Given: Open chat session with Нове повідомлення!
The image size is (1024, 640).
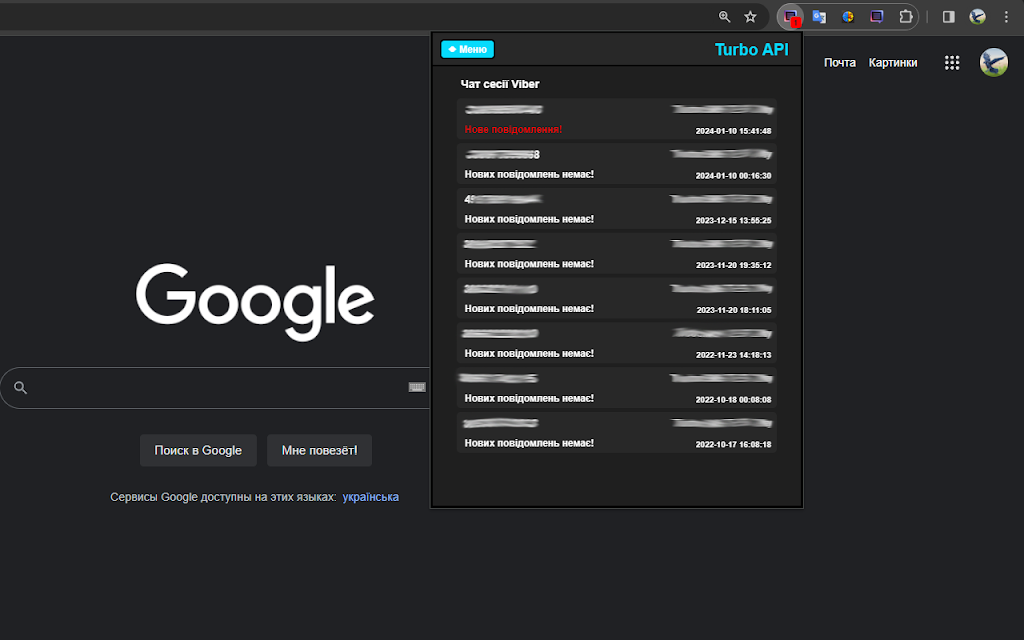Looking at the screenshot, I should pyautogui.click(x=616, y=119).
